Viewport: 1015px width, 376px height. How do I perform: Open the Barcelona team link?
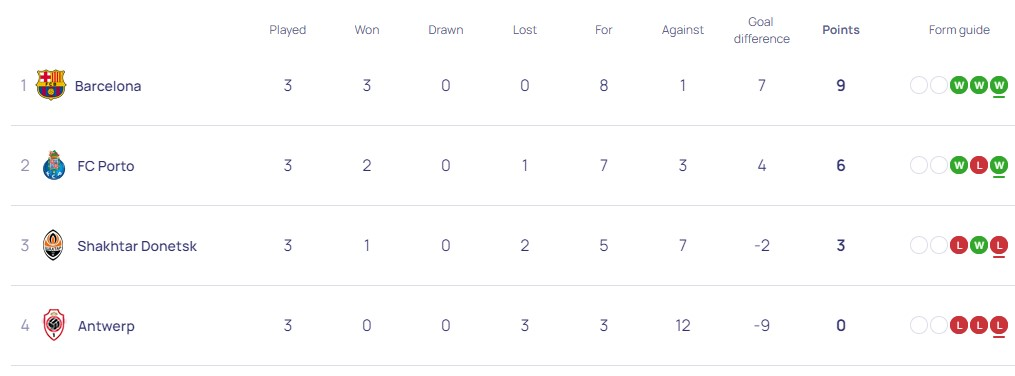pyautogui.click(x=108, y=85)
